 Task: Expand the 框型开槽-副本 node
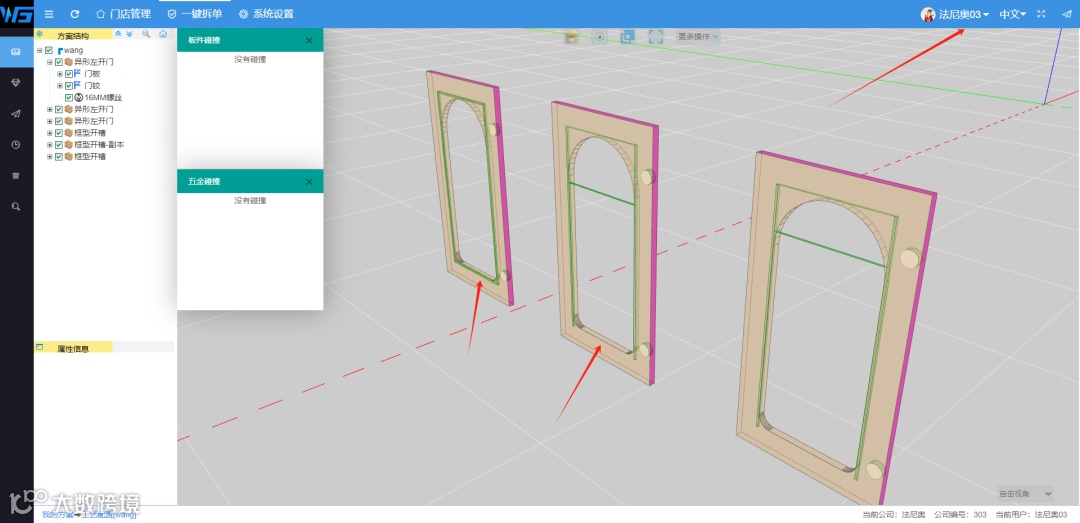pos(50,145)
